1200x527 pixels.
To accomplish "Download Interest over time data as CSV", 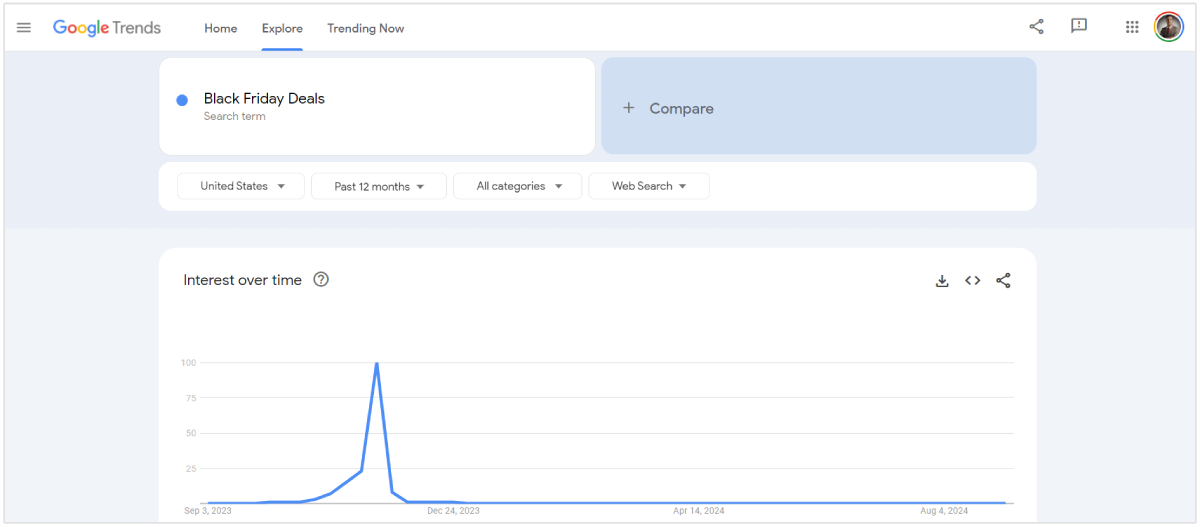I will pos(941,281).
